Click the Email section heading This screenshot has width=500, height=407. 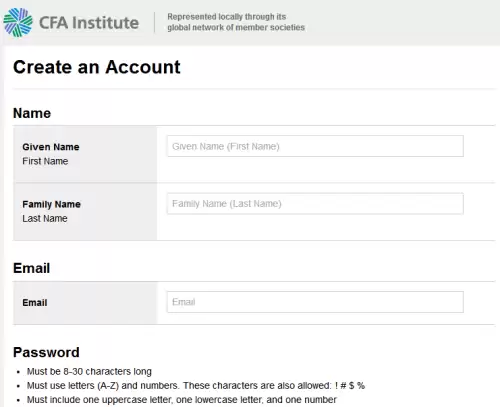click(x=32, y=268)
